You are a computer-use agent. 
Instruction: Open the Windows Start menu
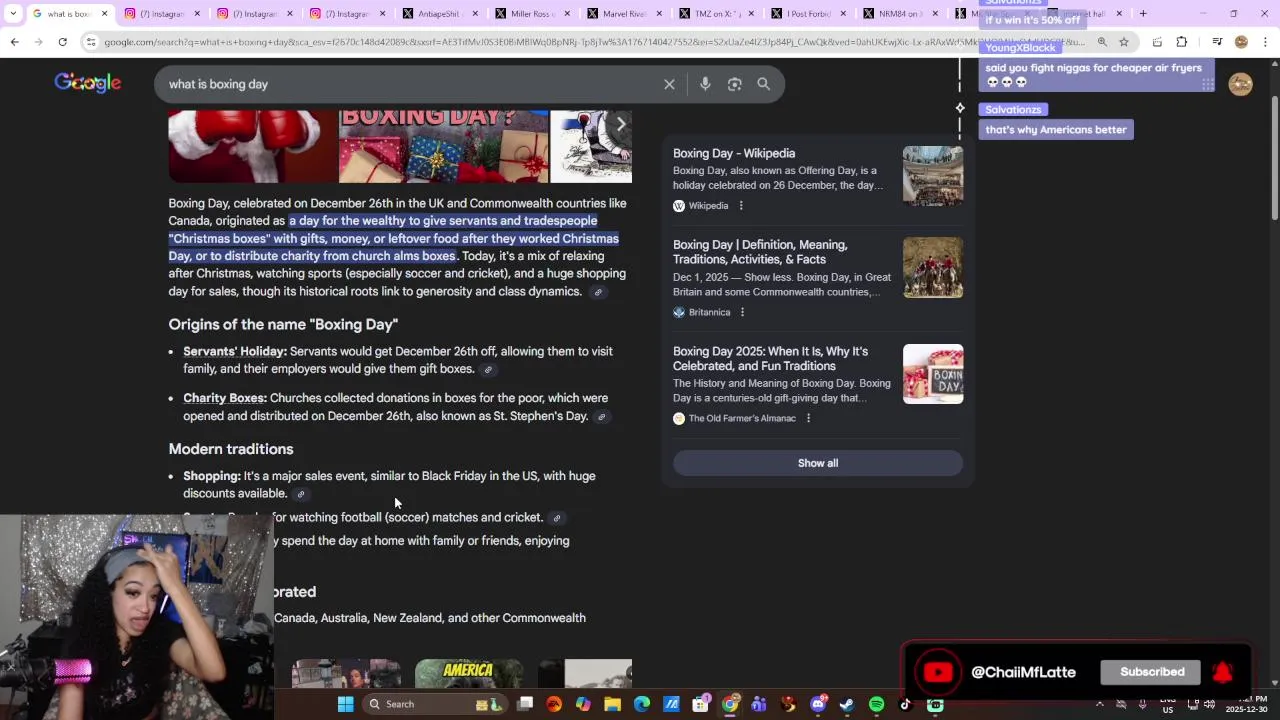(345, 704)
